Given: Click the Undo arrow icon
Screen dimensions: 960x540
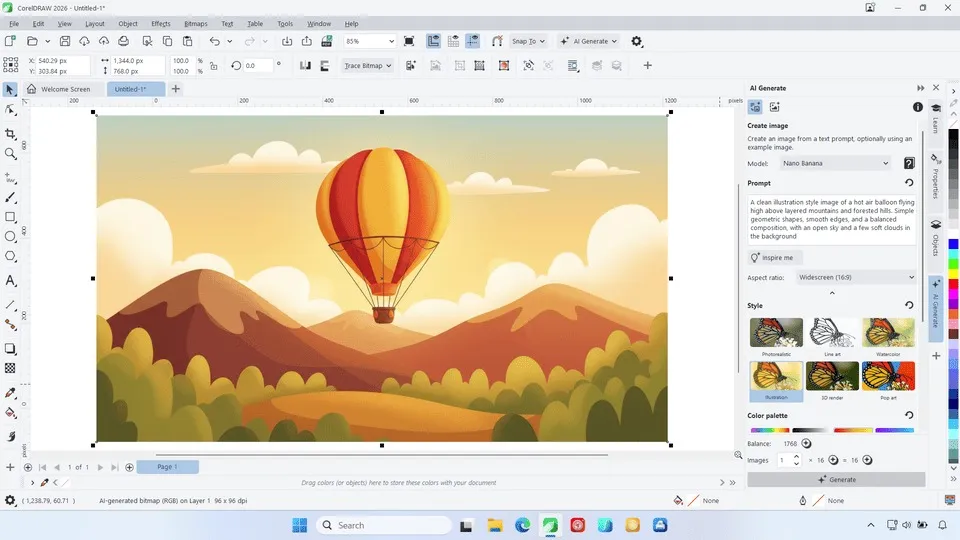Looking at the screenshot, I should click(x=214, y=41).
